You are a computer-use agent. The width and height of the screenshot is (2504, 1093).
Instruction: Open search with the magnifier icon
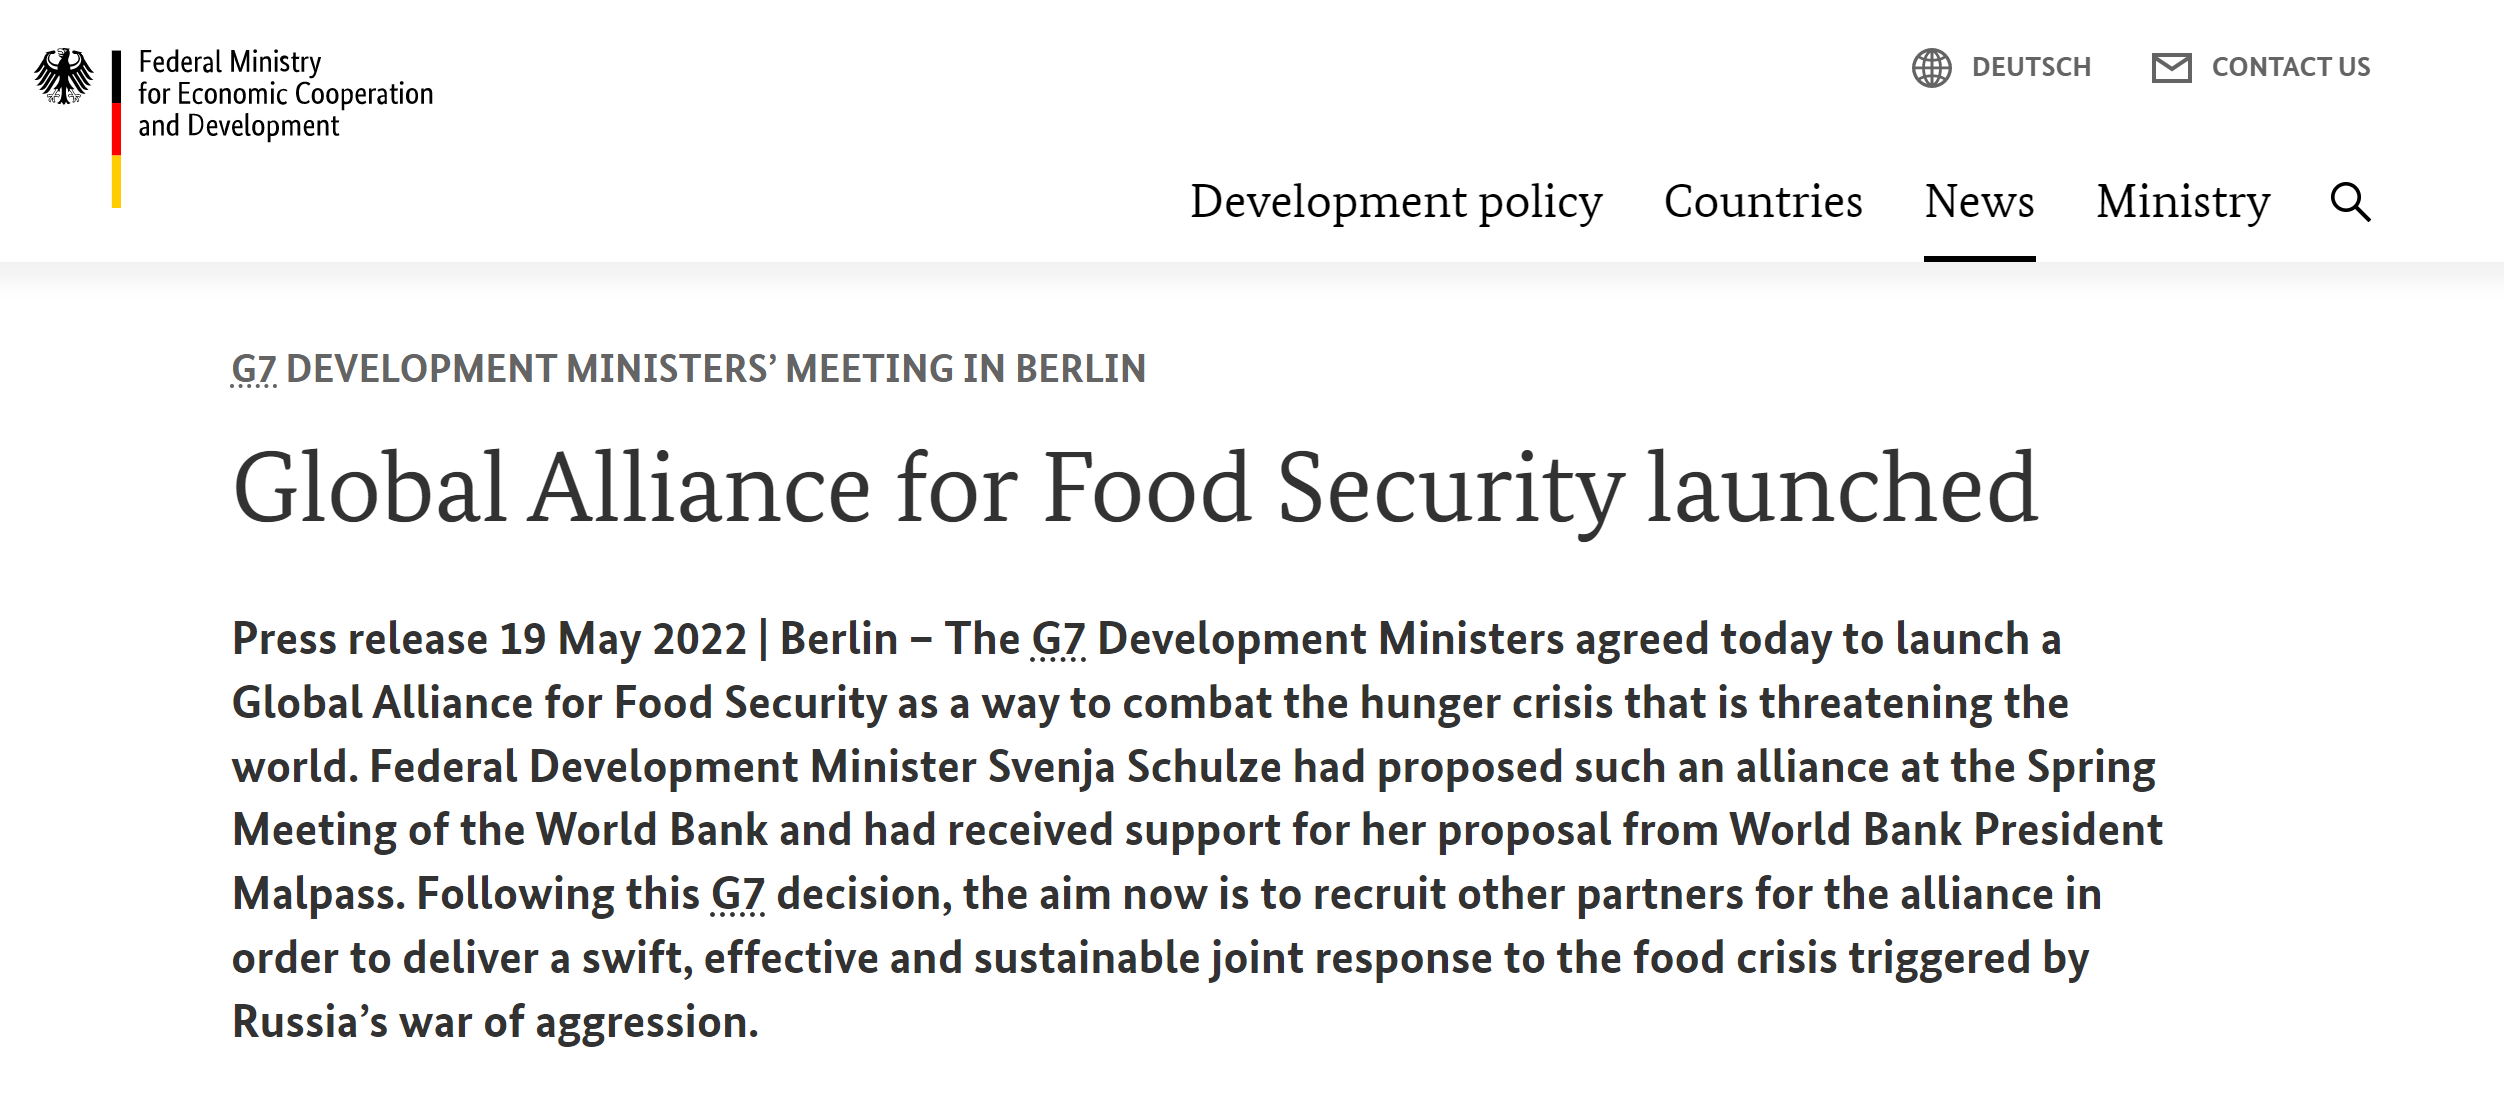click(x=2350, y=202)
